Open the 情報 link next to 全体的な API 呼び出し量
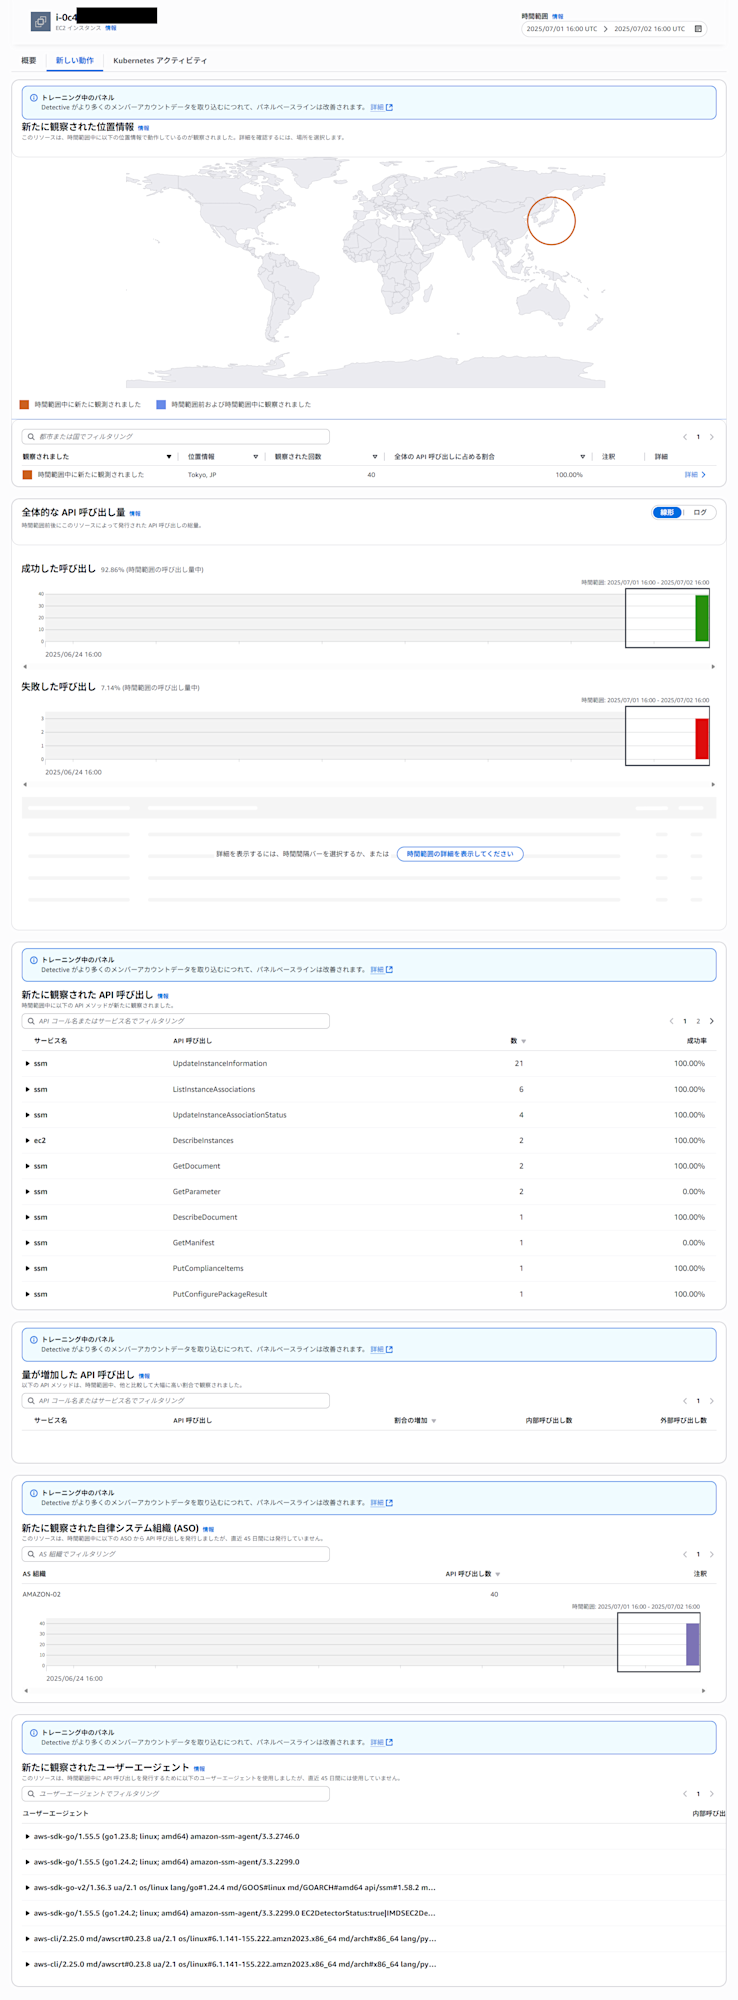Screen dimensions: 738x2000 135,513
